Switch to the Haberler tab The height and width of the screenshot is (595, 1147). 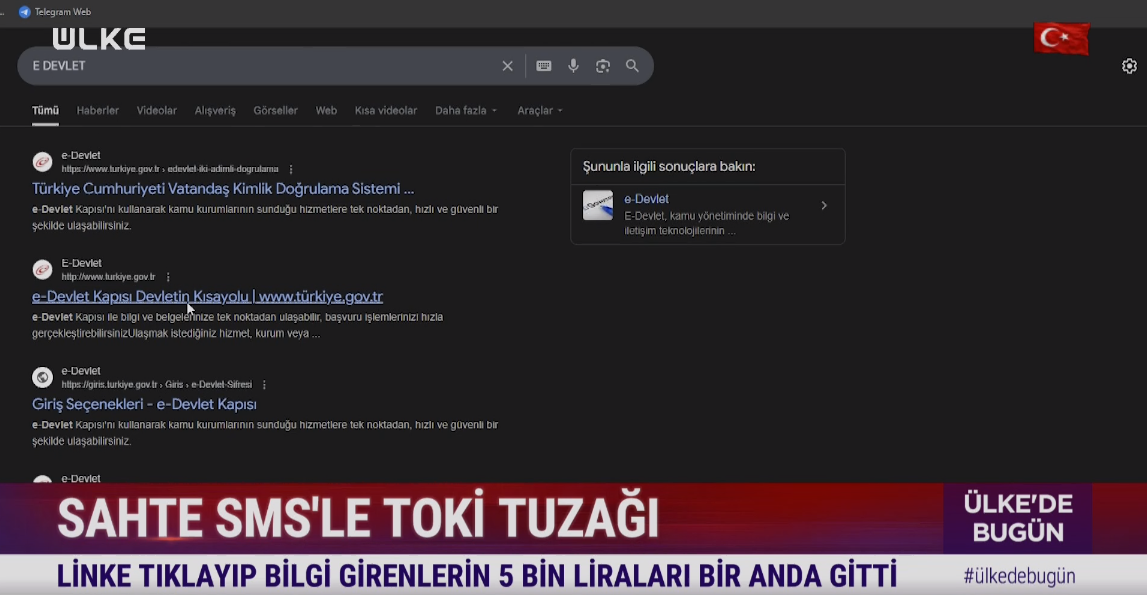pyautogui.click(x=98, y=111)
